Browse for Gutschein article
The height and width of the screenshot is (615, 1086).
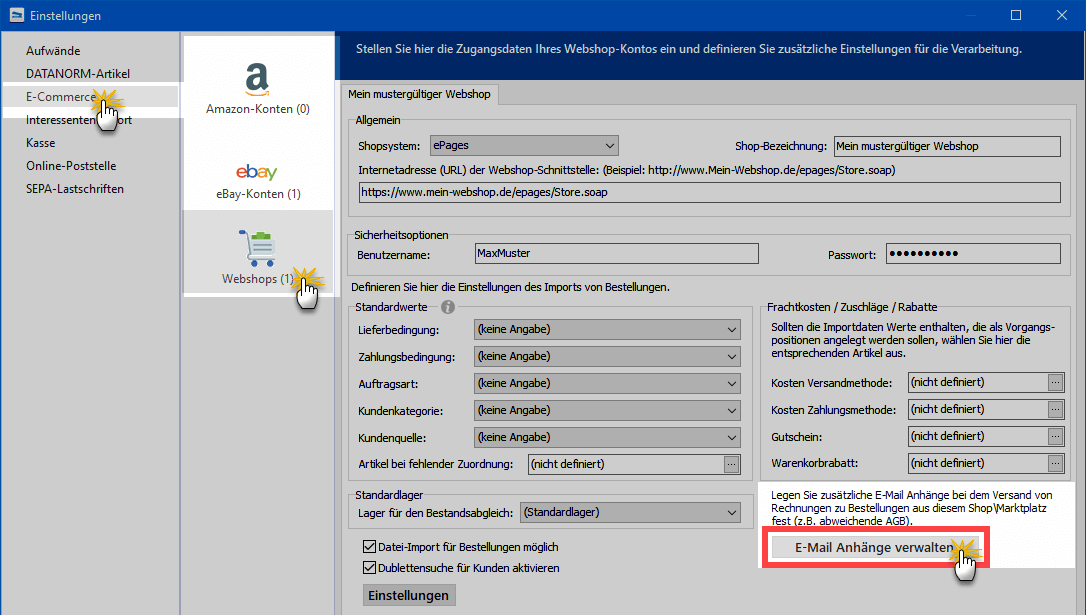tap(1055, 436)
